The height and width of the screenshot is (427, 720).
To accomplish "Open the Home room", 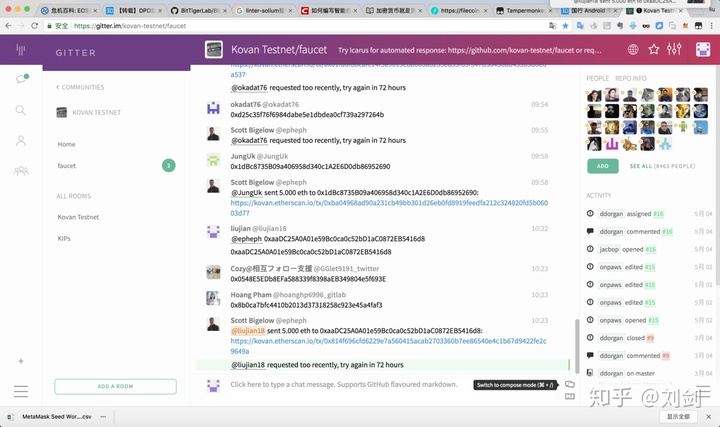I will click(67, 144).
